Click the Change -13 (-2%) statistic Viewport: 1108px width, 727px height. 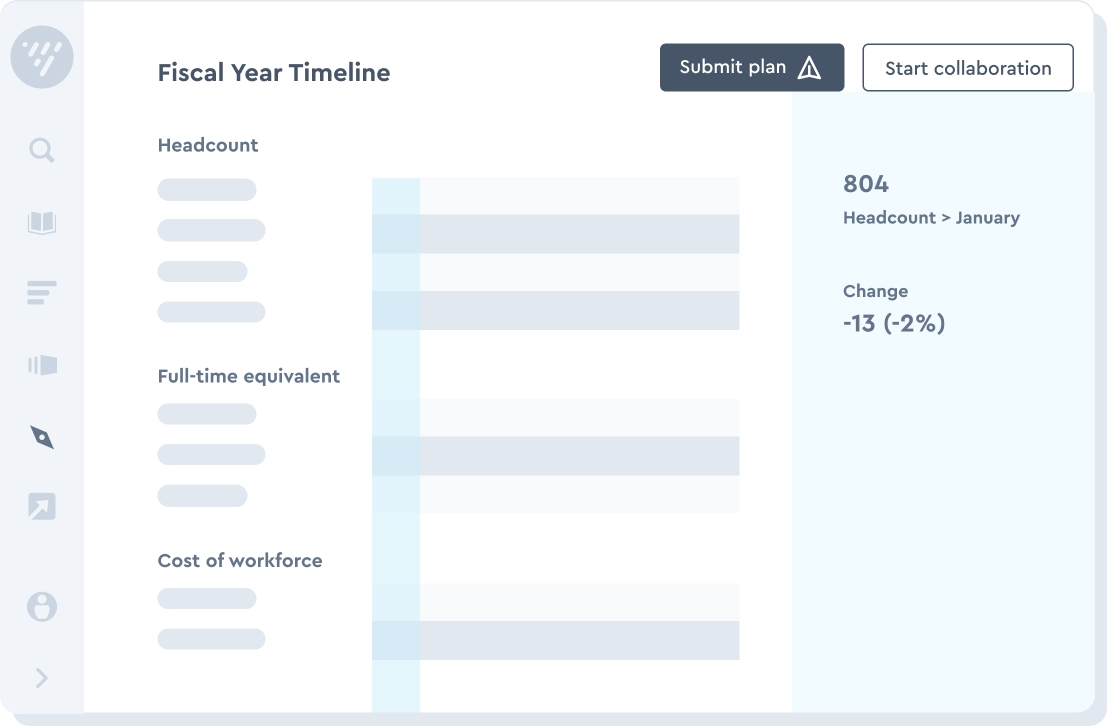coord(893,323)
